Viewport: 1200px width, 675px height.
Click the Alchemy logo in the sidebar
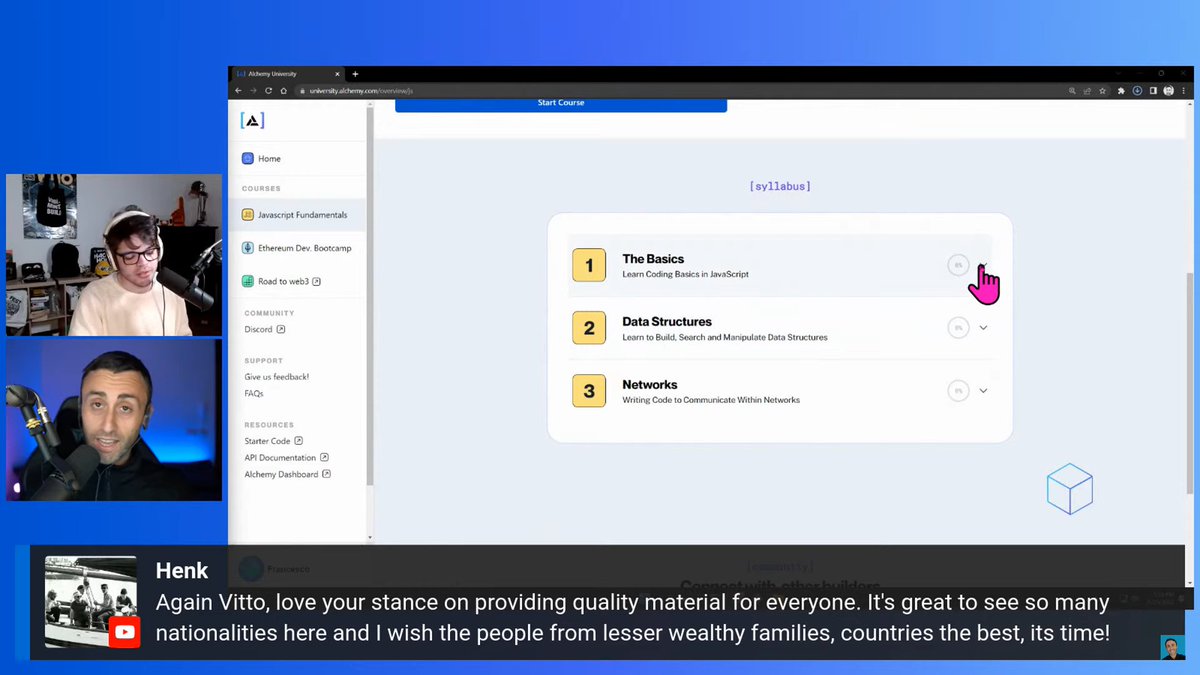tap(252, 120)
